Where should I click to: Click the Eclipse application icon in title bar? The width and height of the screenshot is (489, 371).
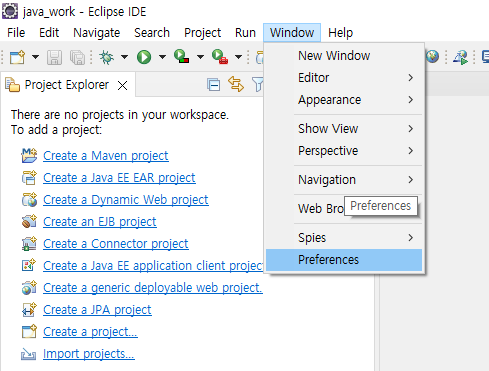pyautogui.click(x=10, y=11)
